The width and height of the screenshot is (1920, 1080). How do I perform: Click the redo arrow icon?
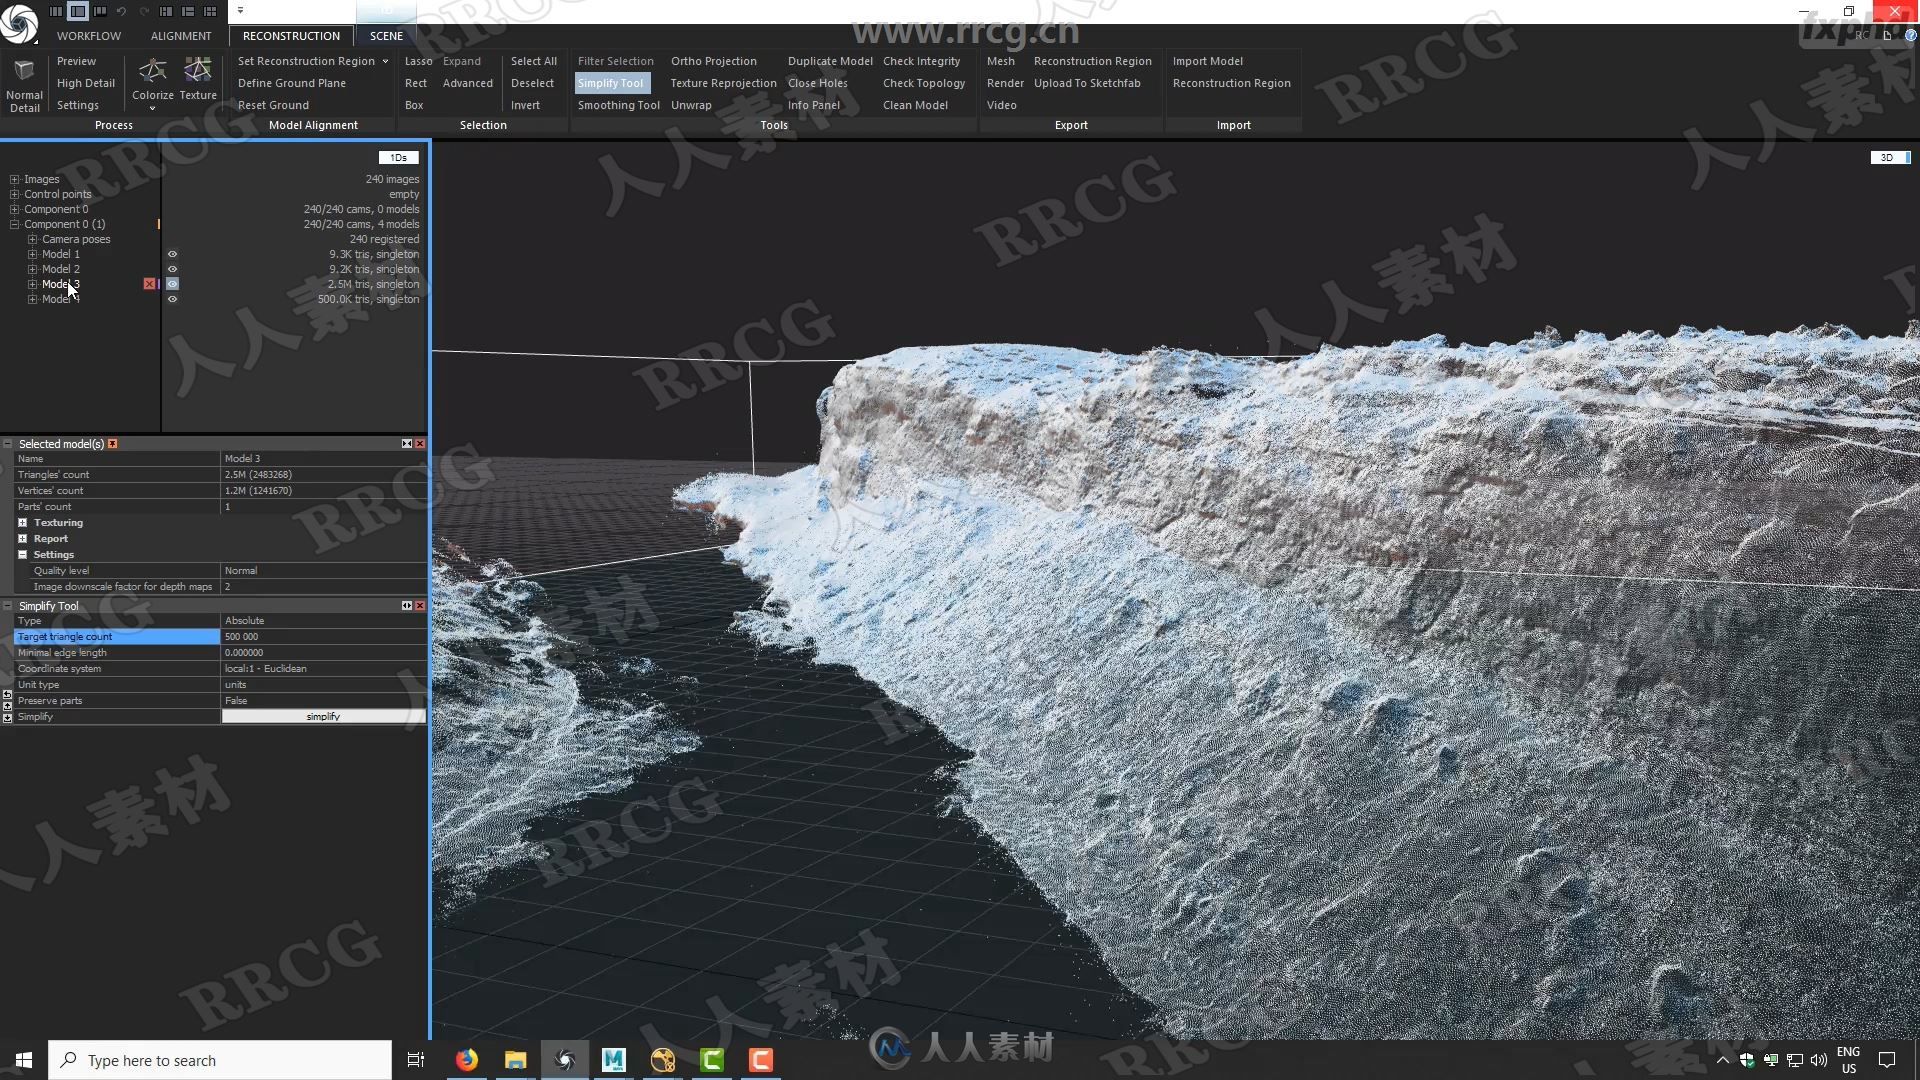(144, 11)
